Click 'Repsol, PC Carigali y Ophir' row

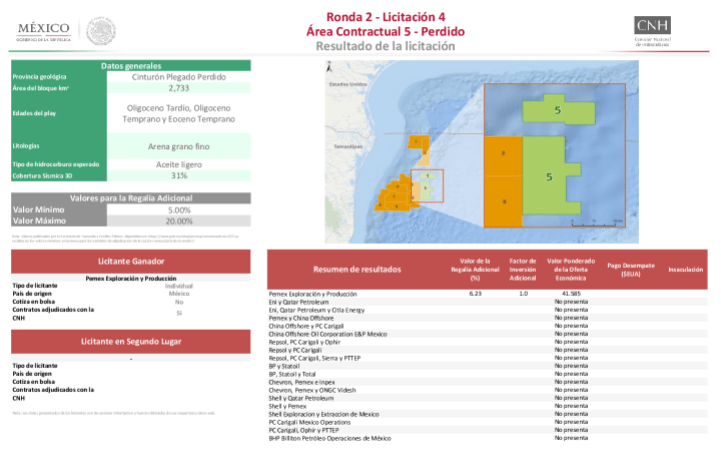487,342
